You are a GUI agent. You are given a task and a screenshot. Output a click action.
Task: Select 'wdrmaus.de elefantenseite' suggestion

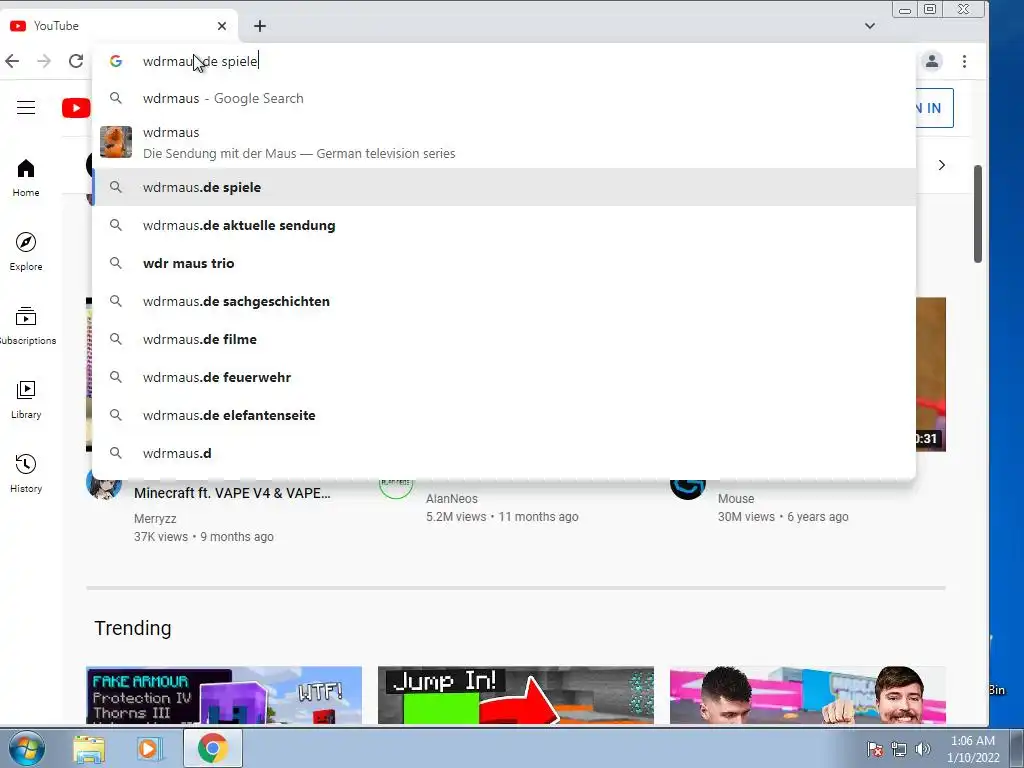pyautogui.click(x=504, y=415)
